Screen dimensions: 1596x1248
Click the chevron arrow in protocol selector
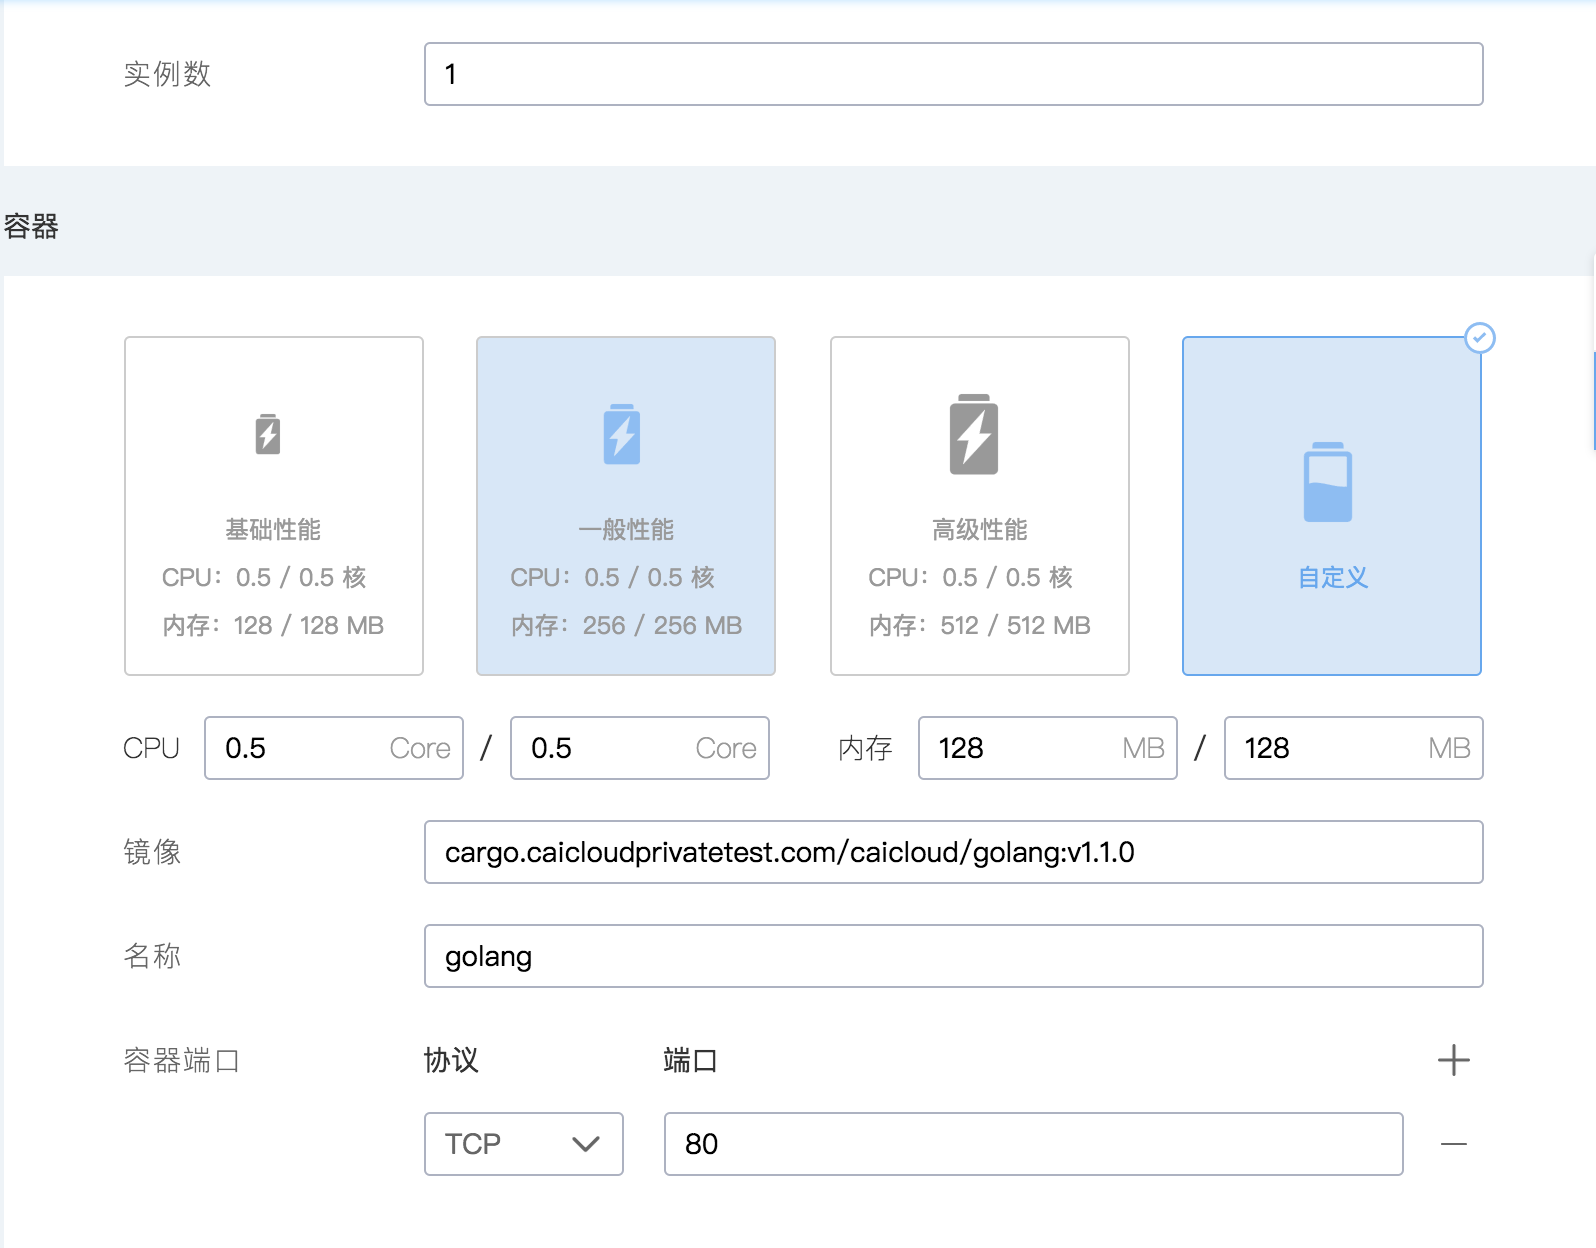586,1144
